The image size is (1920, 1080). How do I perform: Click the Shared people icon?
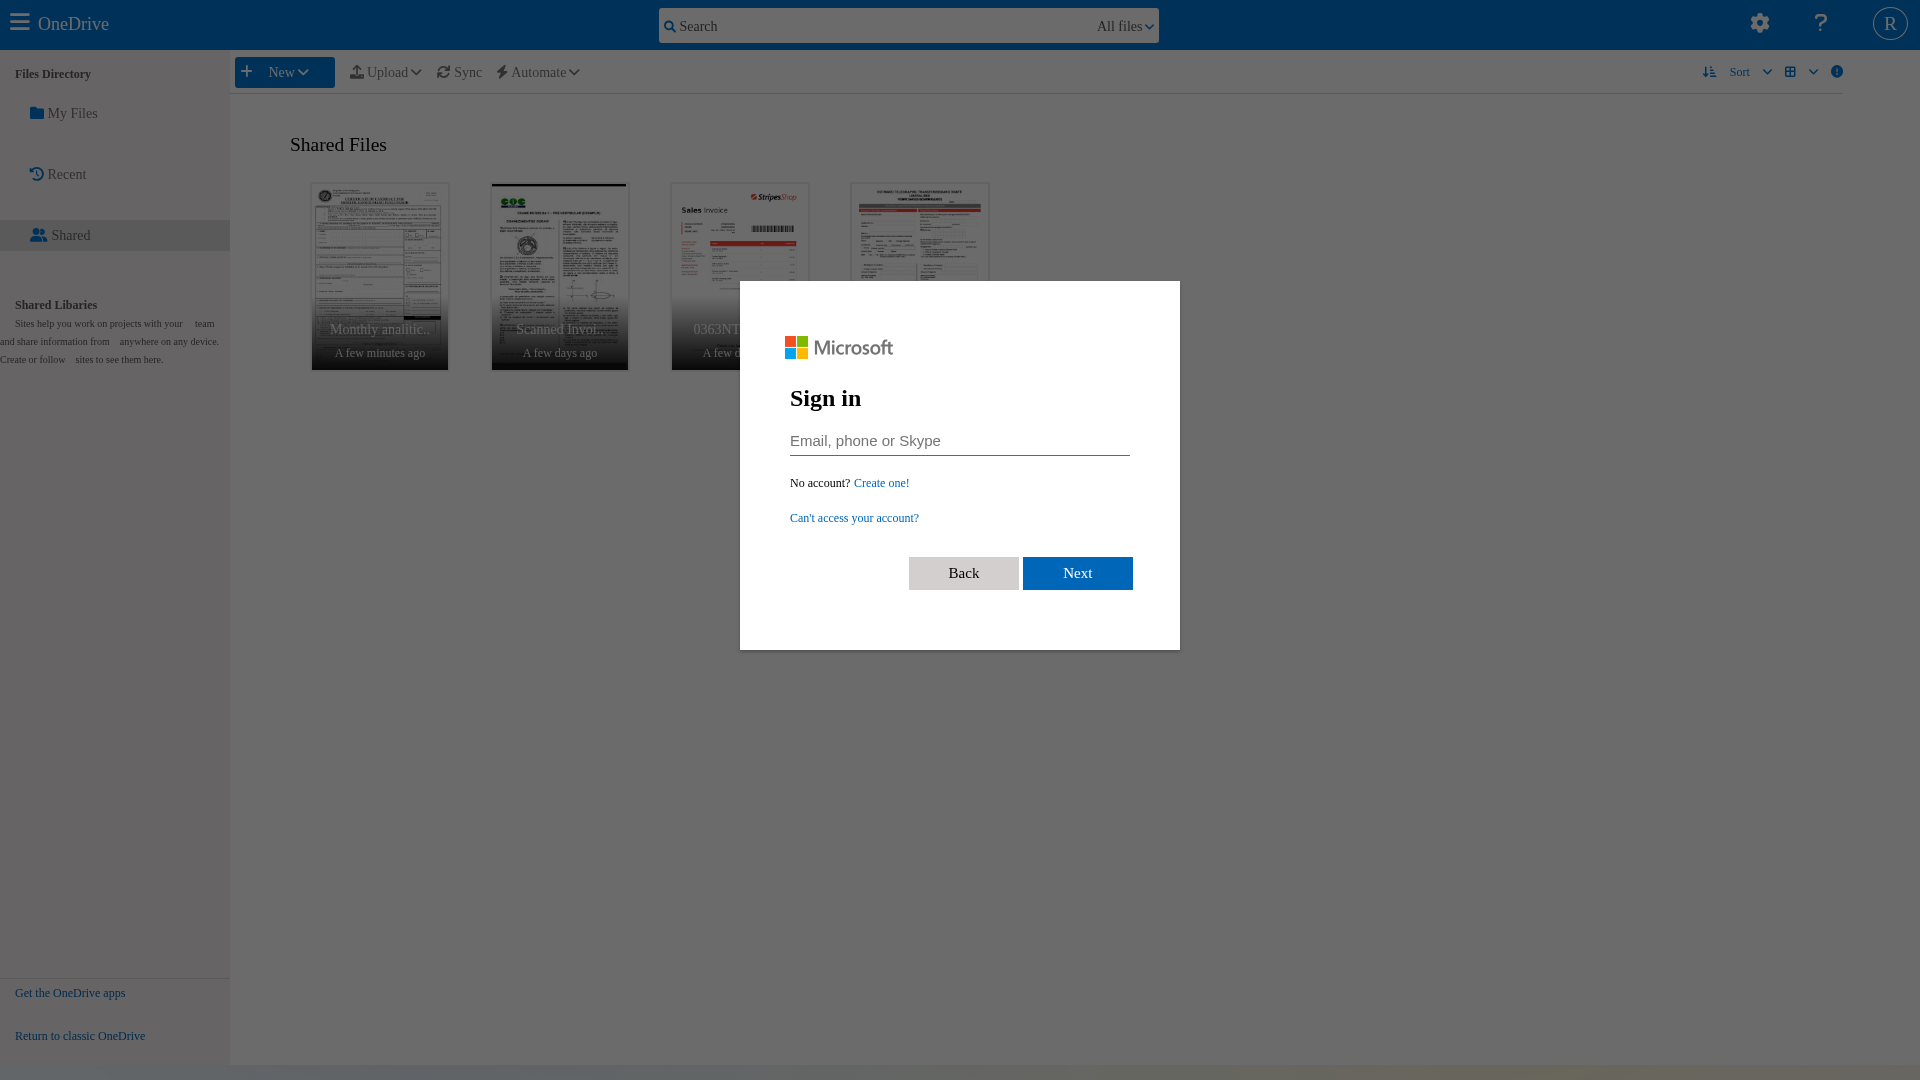pos(39,235)
